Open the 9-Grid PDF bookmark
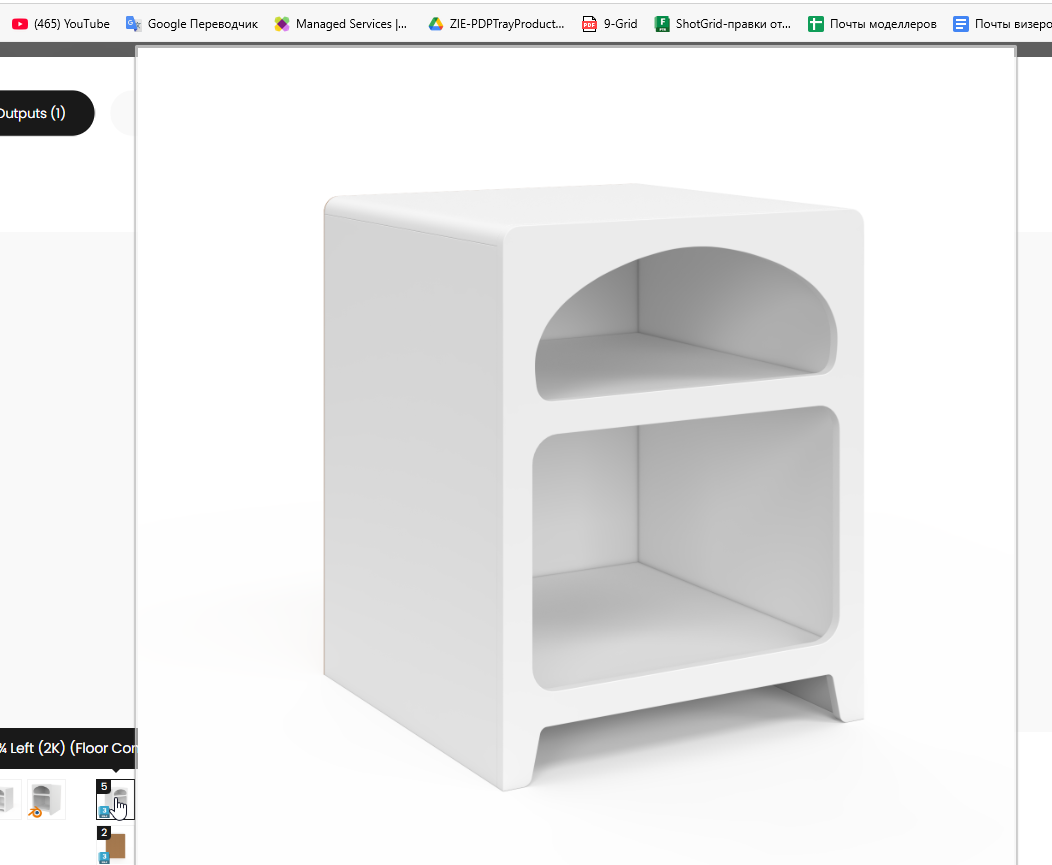Screen dimensions: 1052x865 pyautogui.click(x=609, y=24)
